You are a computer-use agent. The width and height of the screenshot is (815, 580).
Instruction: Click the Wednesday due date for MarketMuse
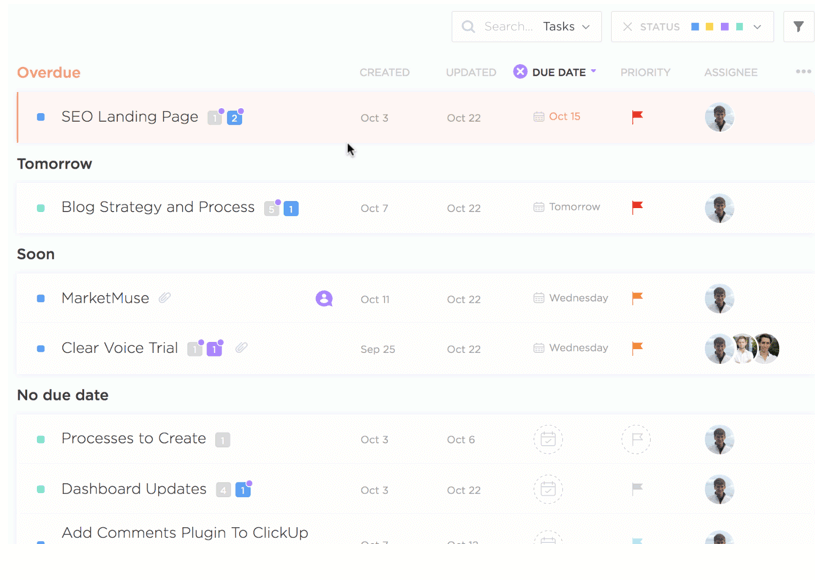[579, 298]
